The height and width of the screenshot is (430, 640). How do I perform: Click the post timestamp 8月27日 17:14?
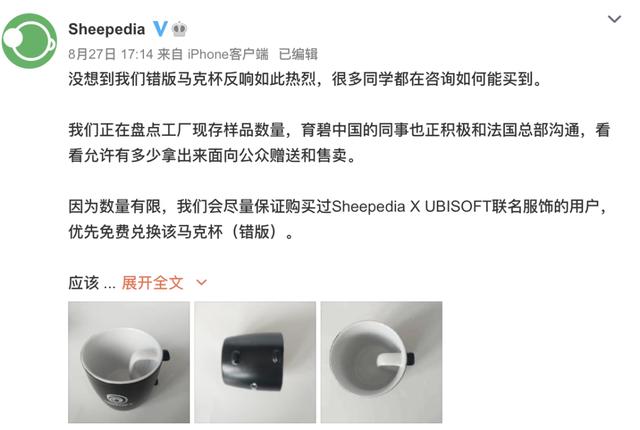[111, 54]
